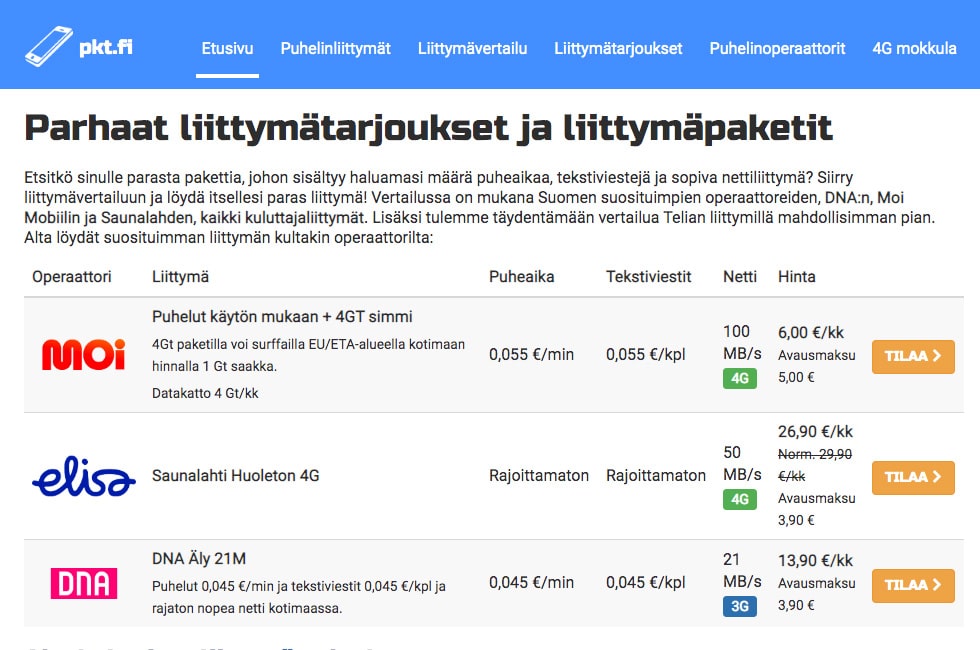Screen dimensions: 980x650
Task: Click the '13,90 €/kk' price
Action: click(815, 561)
